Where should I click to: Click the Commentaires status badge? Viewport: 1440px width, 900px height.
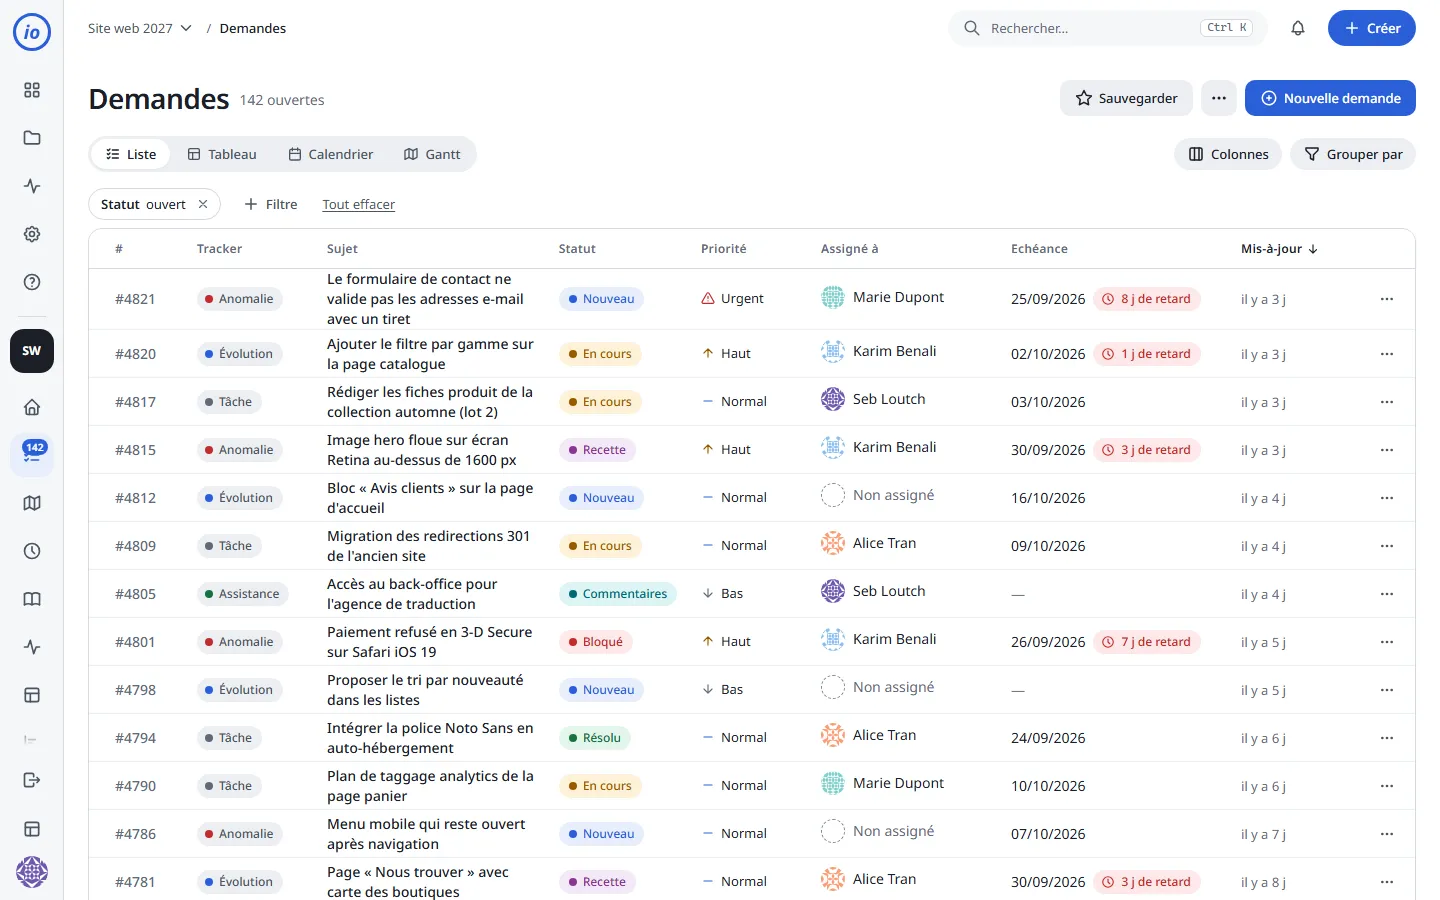pyautogui.click(x=618, y=594)
